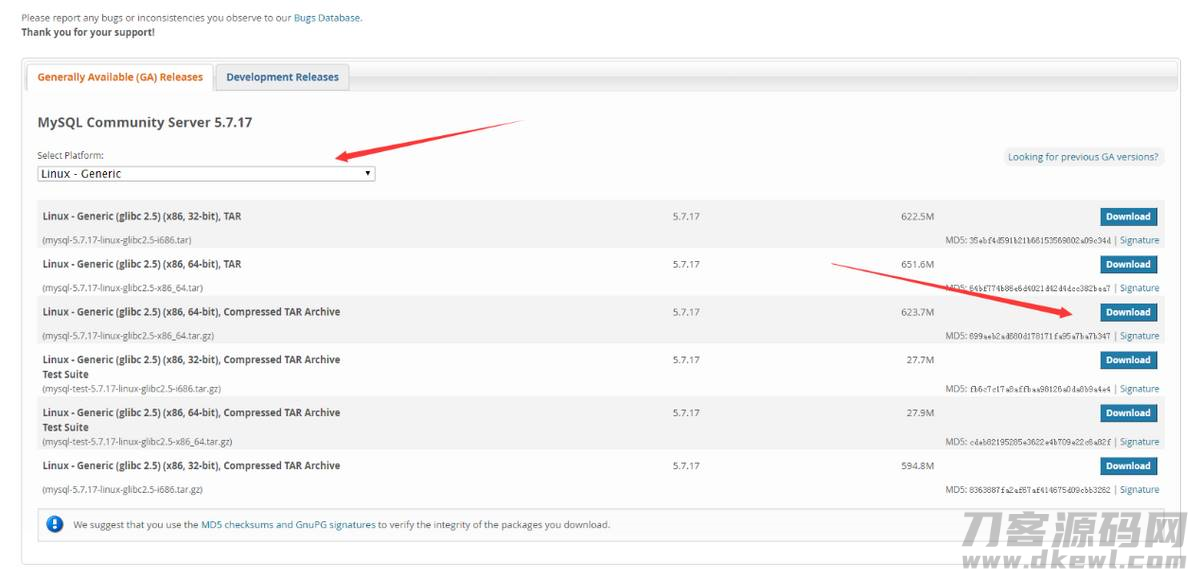Open the Bugs Database link
This screenshot has width=1200, height=575.
327,18
